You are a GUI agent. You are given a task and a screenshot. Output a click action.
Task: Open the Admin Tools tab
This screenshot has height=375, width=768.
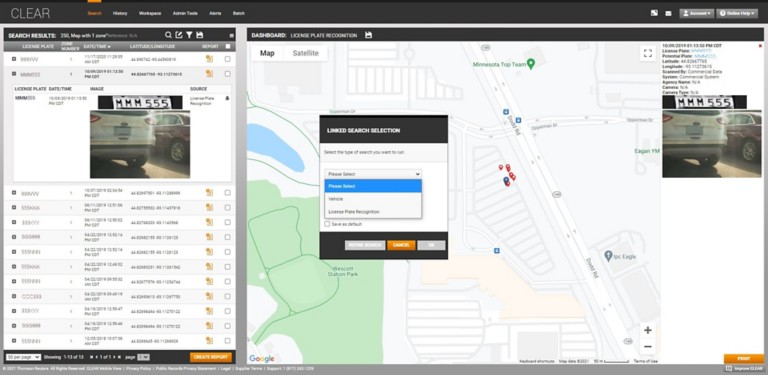[185, 13]
